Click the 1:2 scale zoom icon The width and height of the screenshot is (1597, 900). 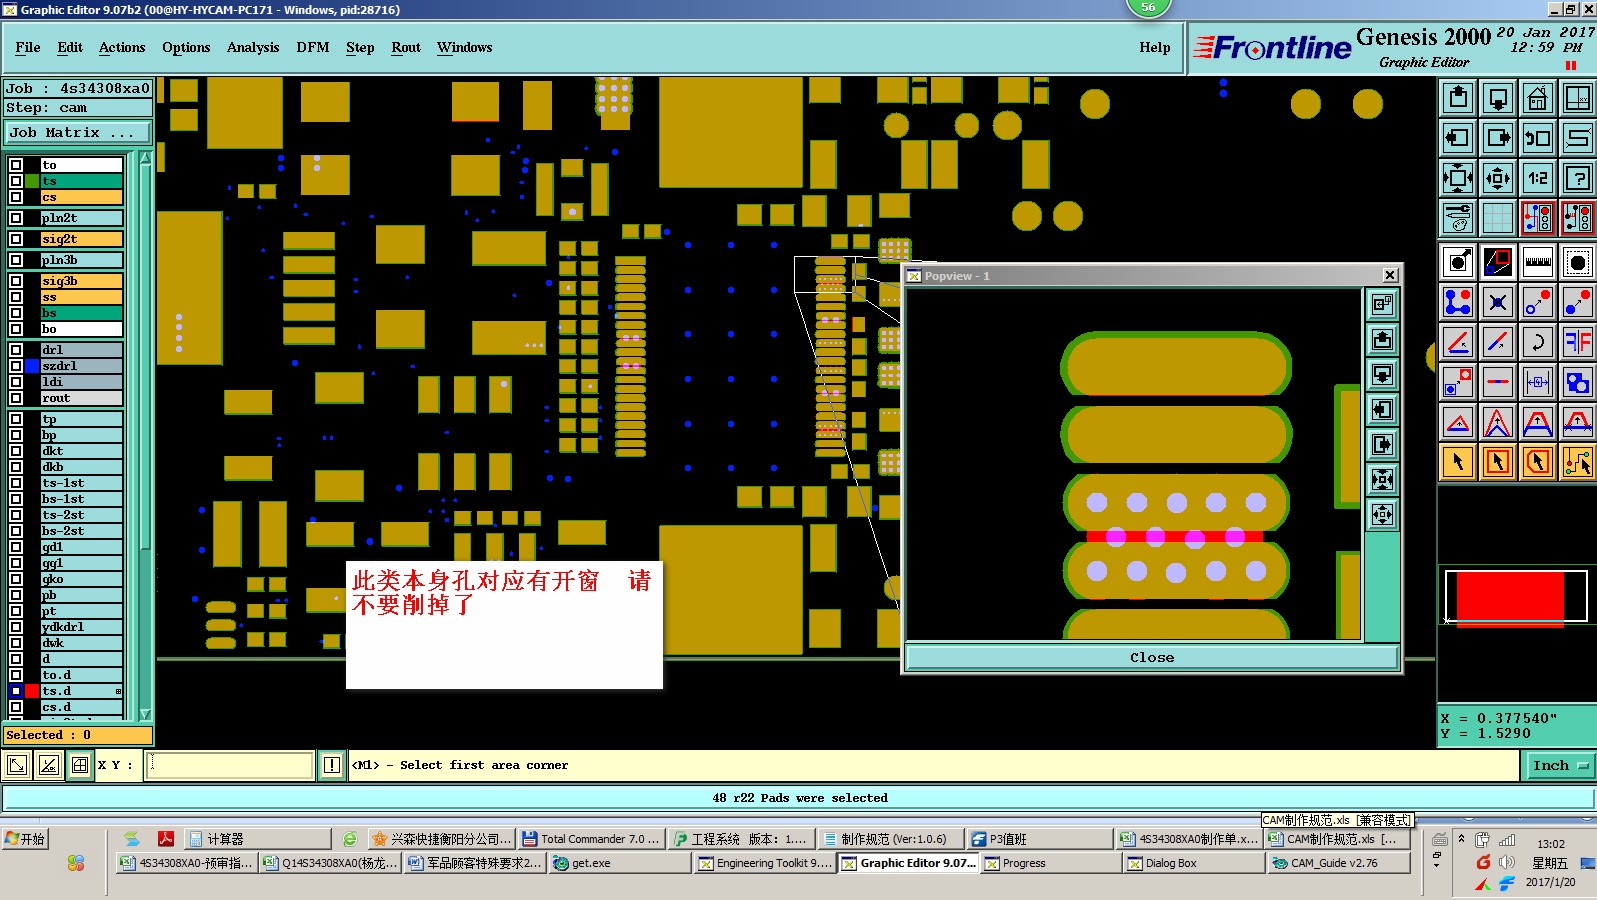[1538, 178]
